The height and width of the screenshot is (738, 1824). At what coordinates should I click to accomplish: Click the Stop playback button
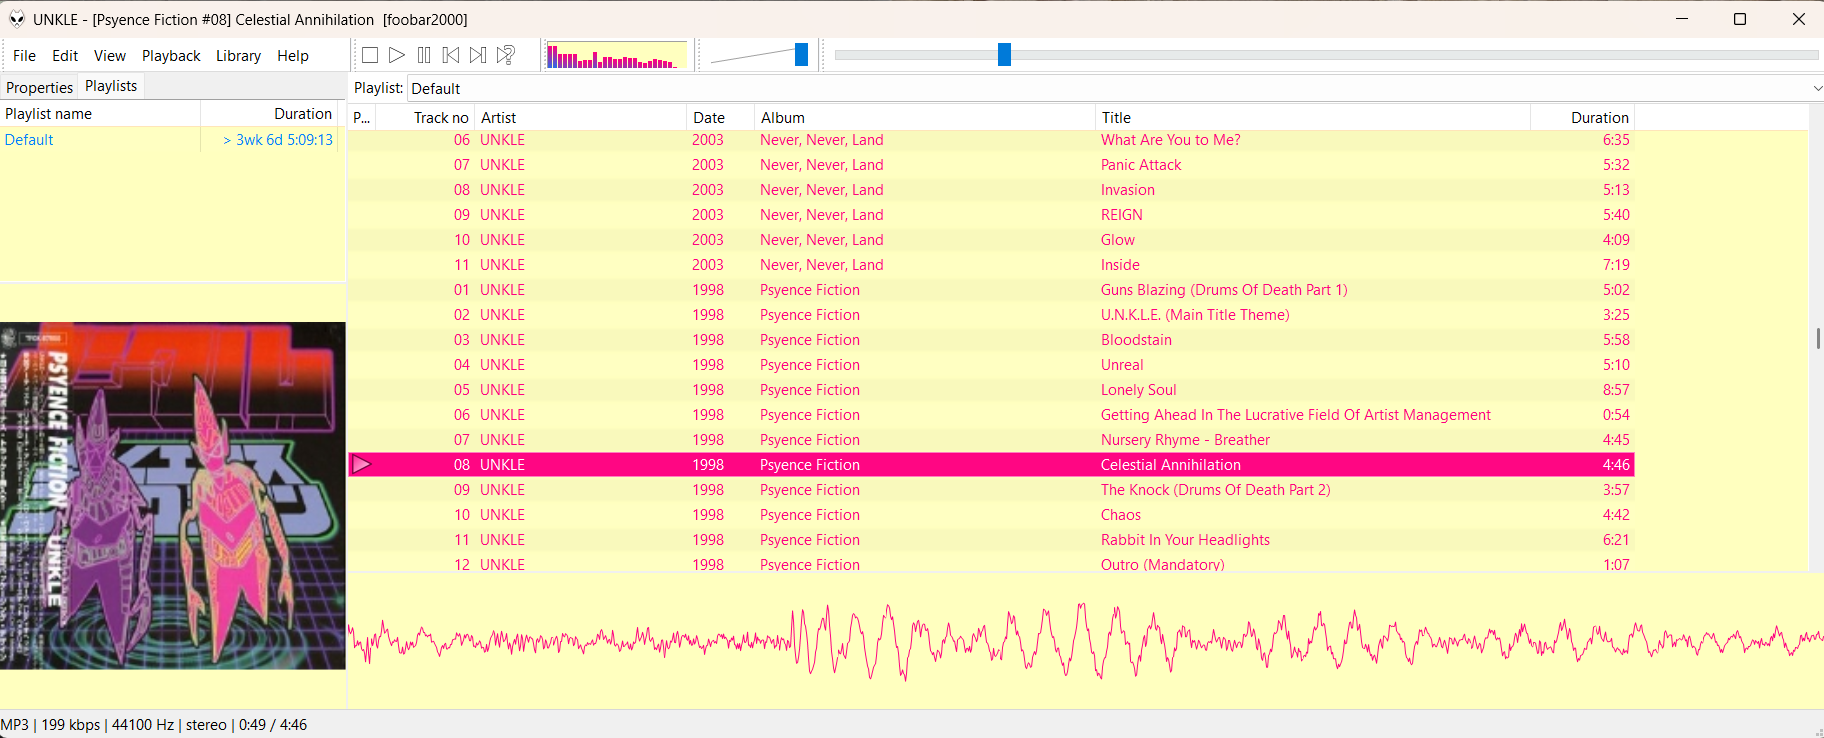click(370, 55)
